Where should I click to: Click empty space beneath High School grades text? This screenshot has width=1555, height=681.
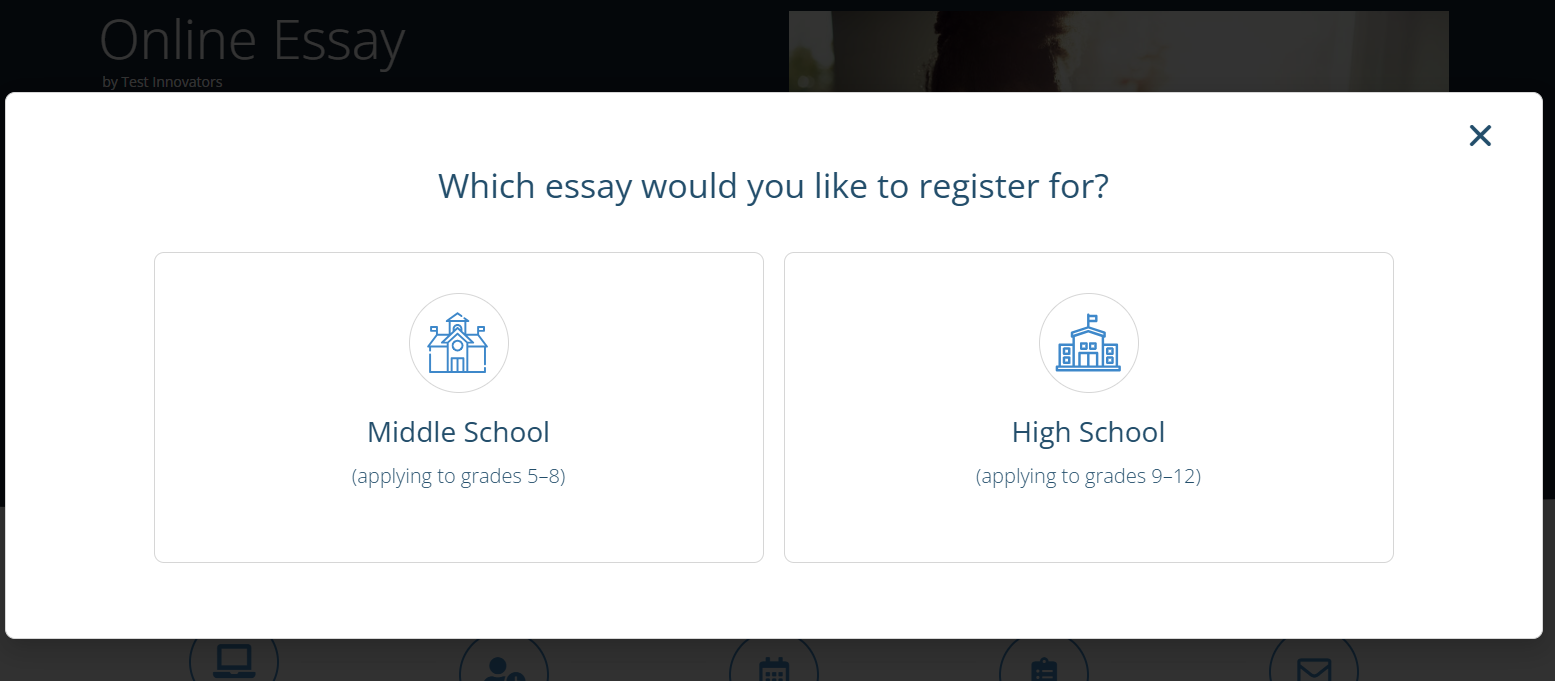[x=1088, y=525]
